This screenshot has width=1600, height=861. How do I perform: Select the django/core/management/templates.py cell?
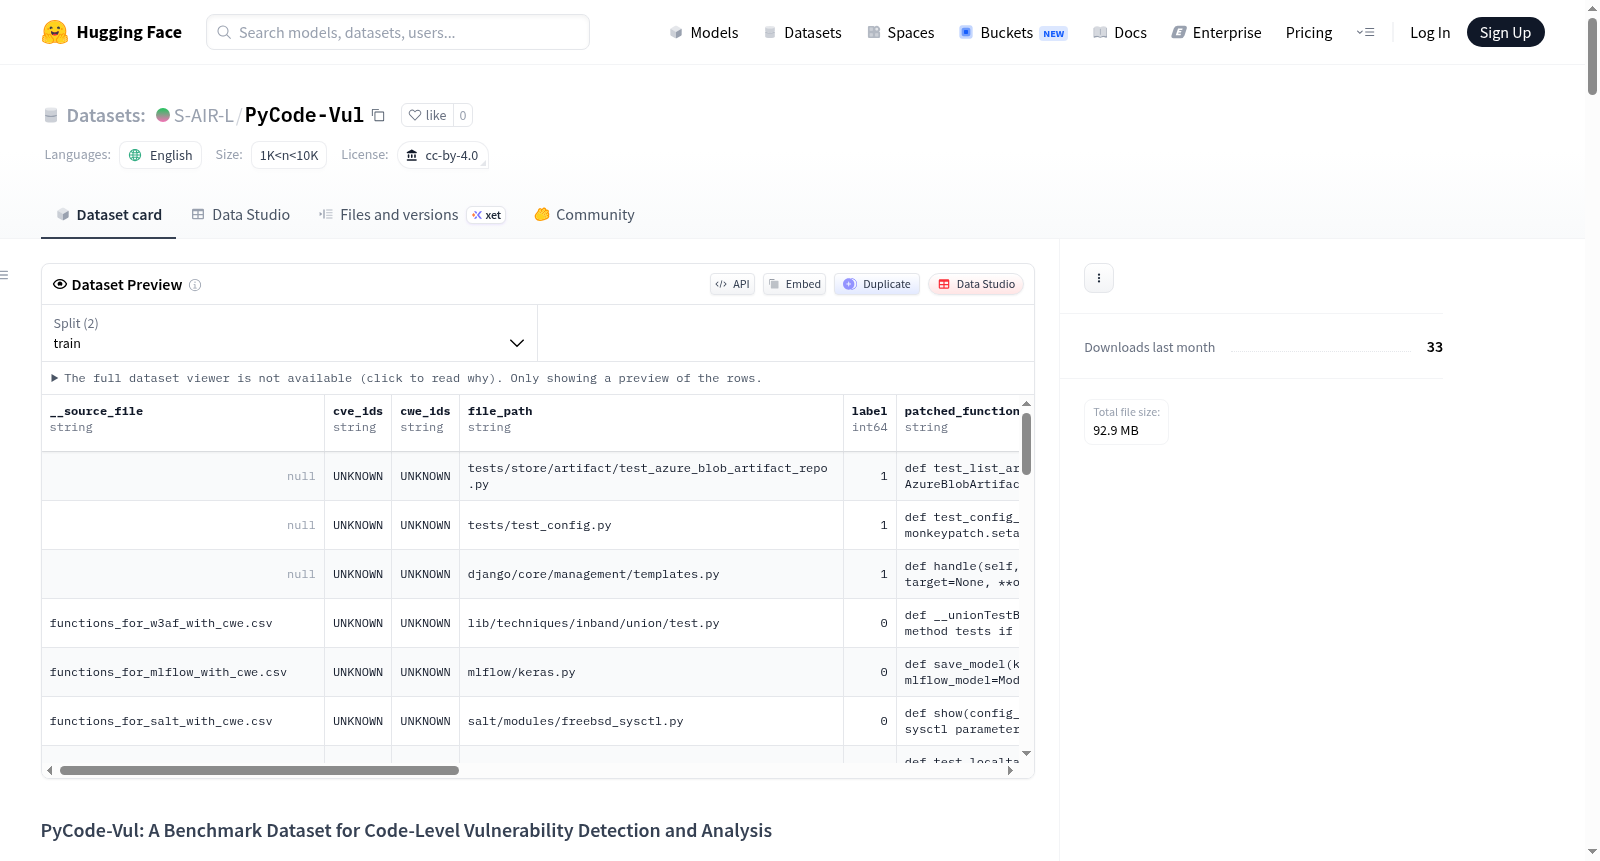651,574
